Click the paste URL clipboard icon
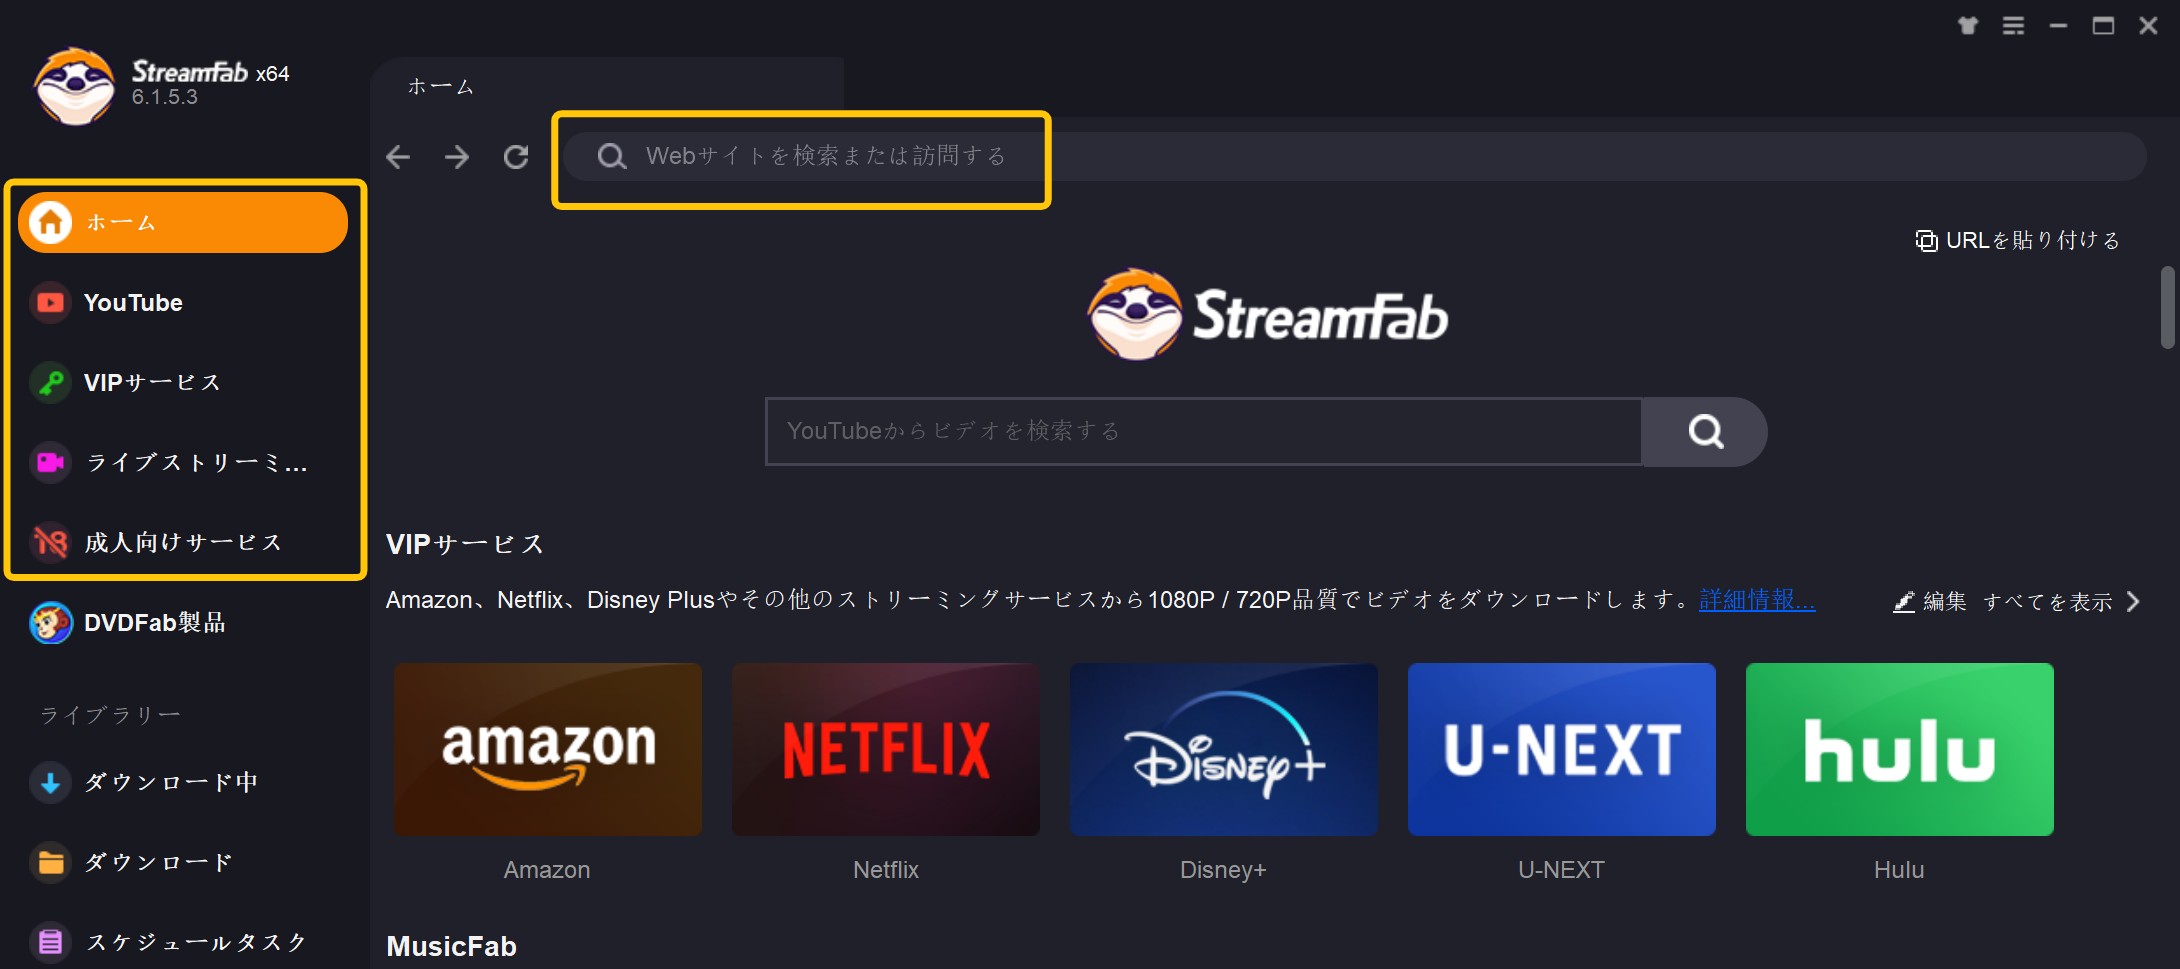This screenshot has height=969, width=2180. coord(1926,240)
